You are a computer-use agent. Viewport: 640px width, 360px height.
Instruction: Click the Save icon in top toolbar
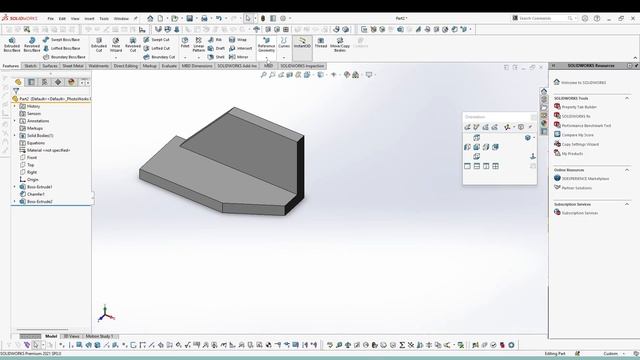click(x=189, y=18)
